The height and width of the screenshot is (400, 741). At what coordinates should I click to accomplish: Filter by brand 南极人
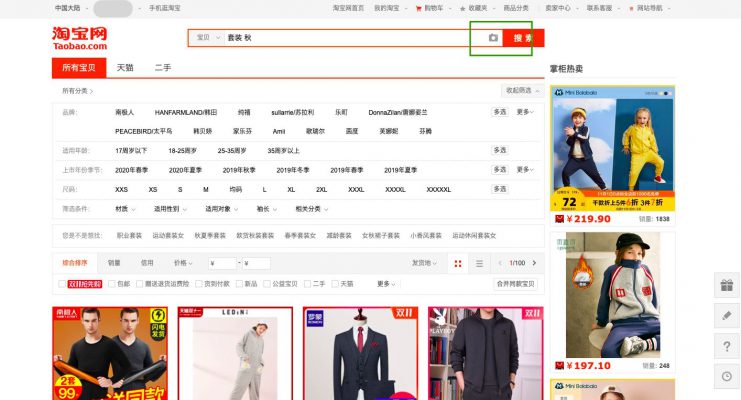pos(124,113)
